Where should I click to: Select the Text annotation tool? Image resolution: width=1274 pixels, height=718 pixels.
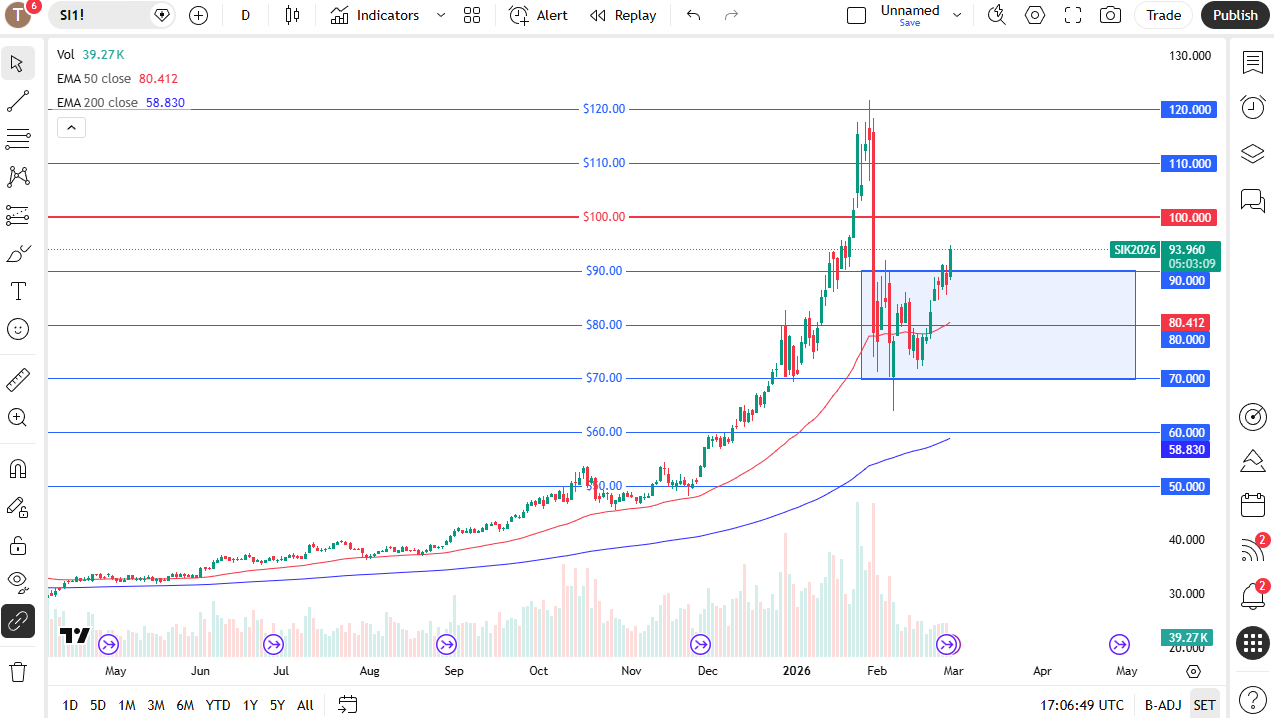pos(17,290)
